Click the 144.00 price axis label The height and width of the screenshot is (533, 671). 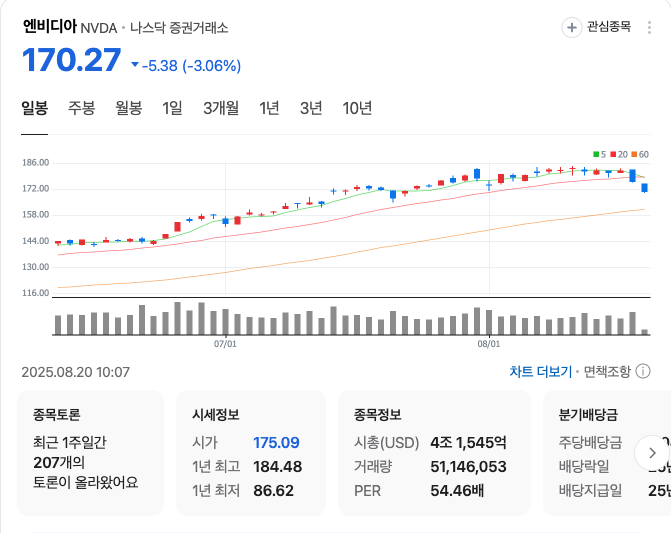pos(36,241)
